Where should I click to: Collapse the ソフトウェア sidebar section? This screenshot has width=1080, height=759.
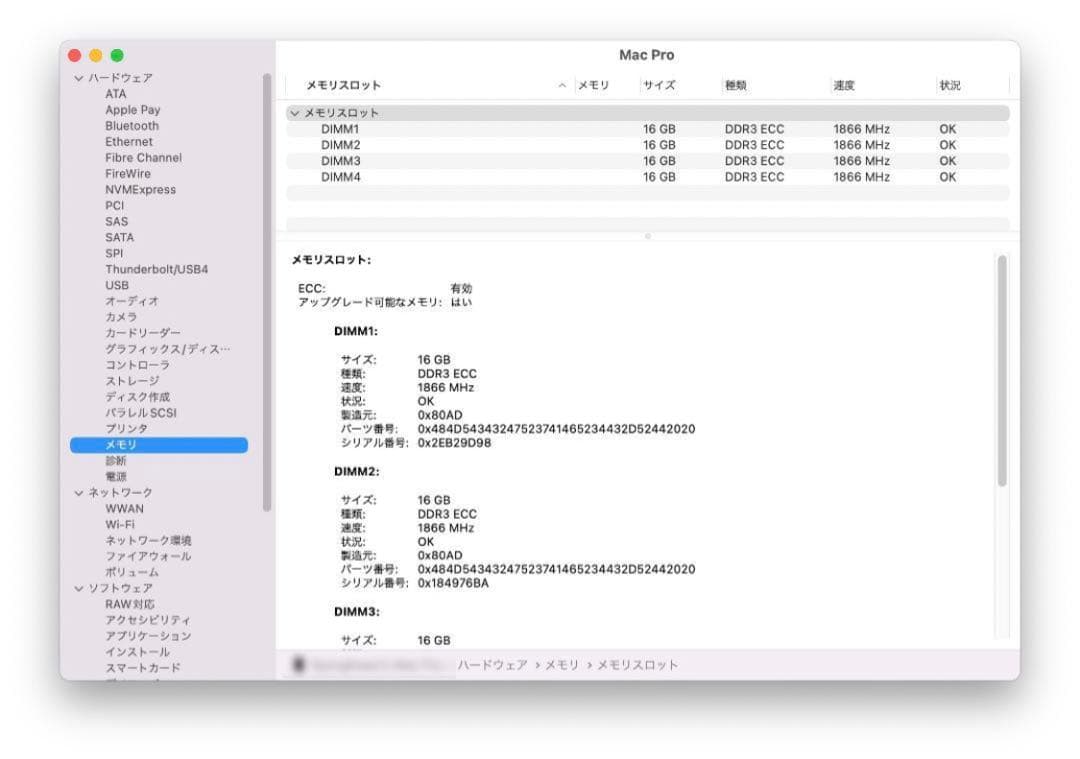[78, 589]
